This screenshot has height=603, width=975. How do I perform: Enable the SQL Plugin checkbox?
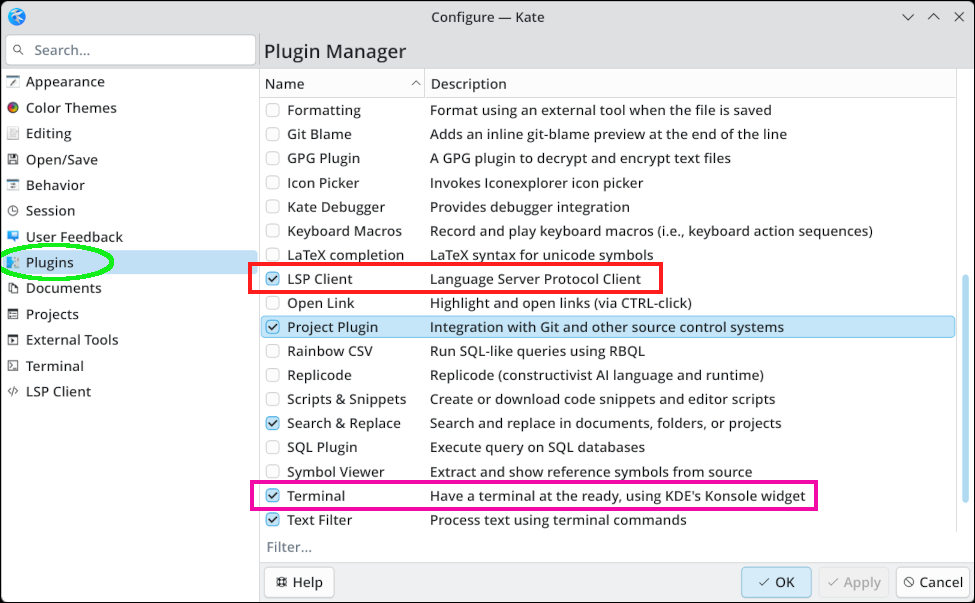[272, 448]
